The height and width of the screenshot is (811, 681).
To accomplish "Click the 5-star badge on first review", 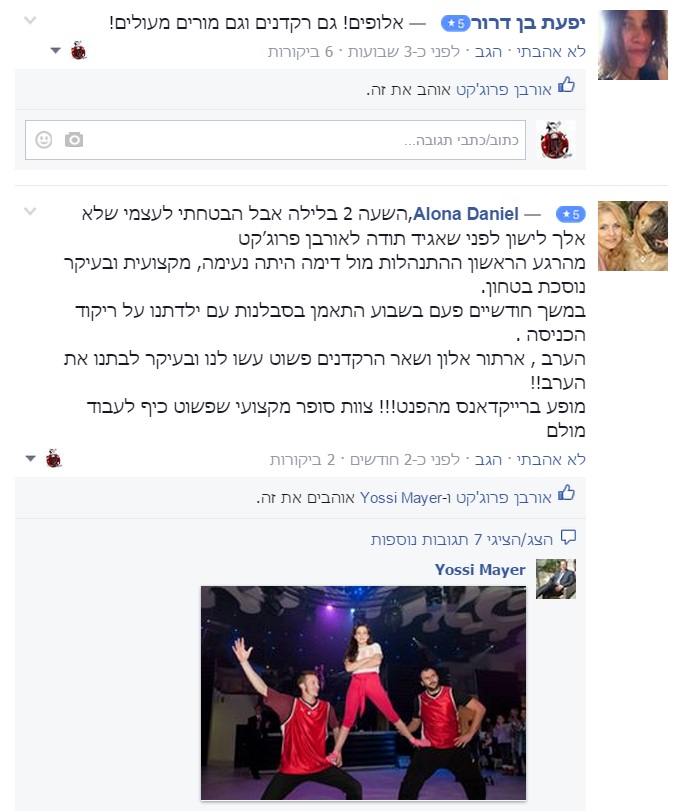I will 456,23.
